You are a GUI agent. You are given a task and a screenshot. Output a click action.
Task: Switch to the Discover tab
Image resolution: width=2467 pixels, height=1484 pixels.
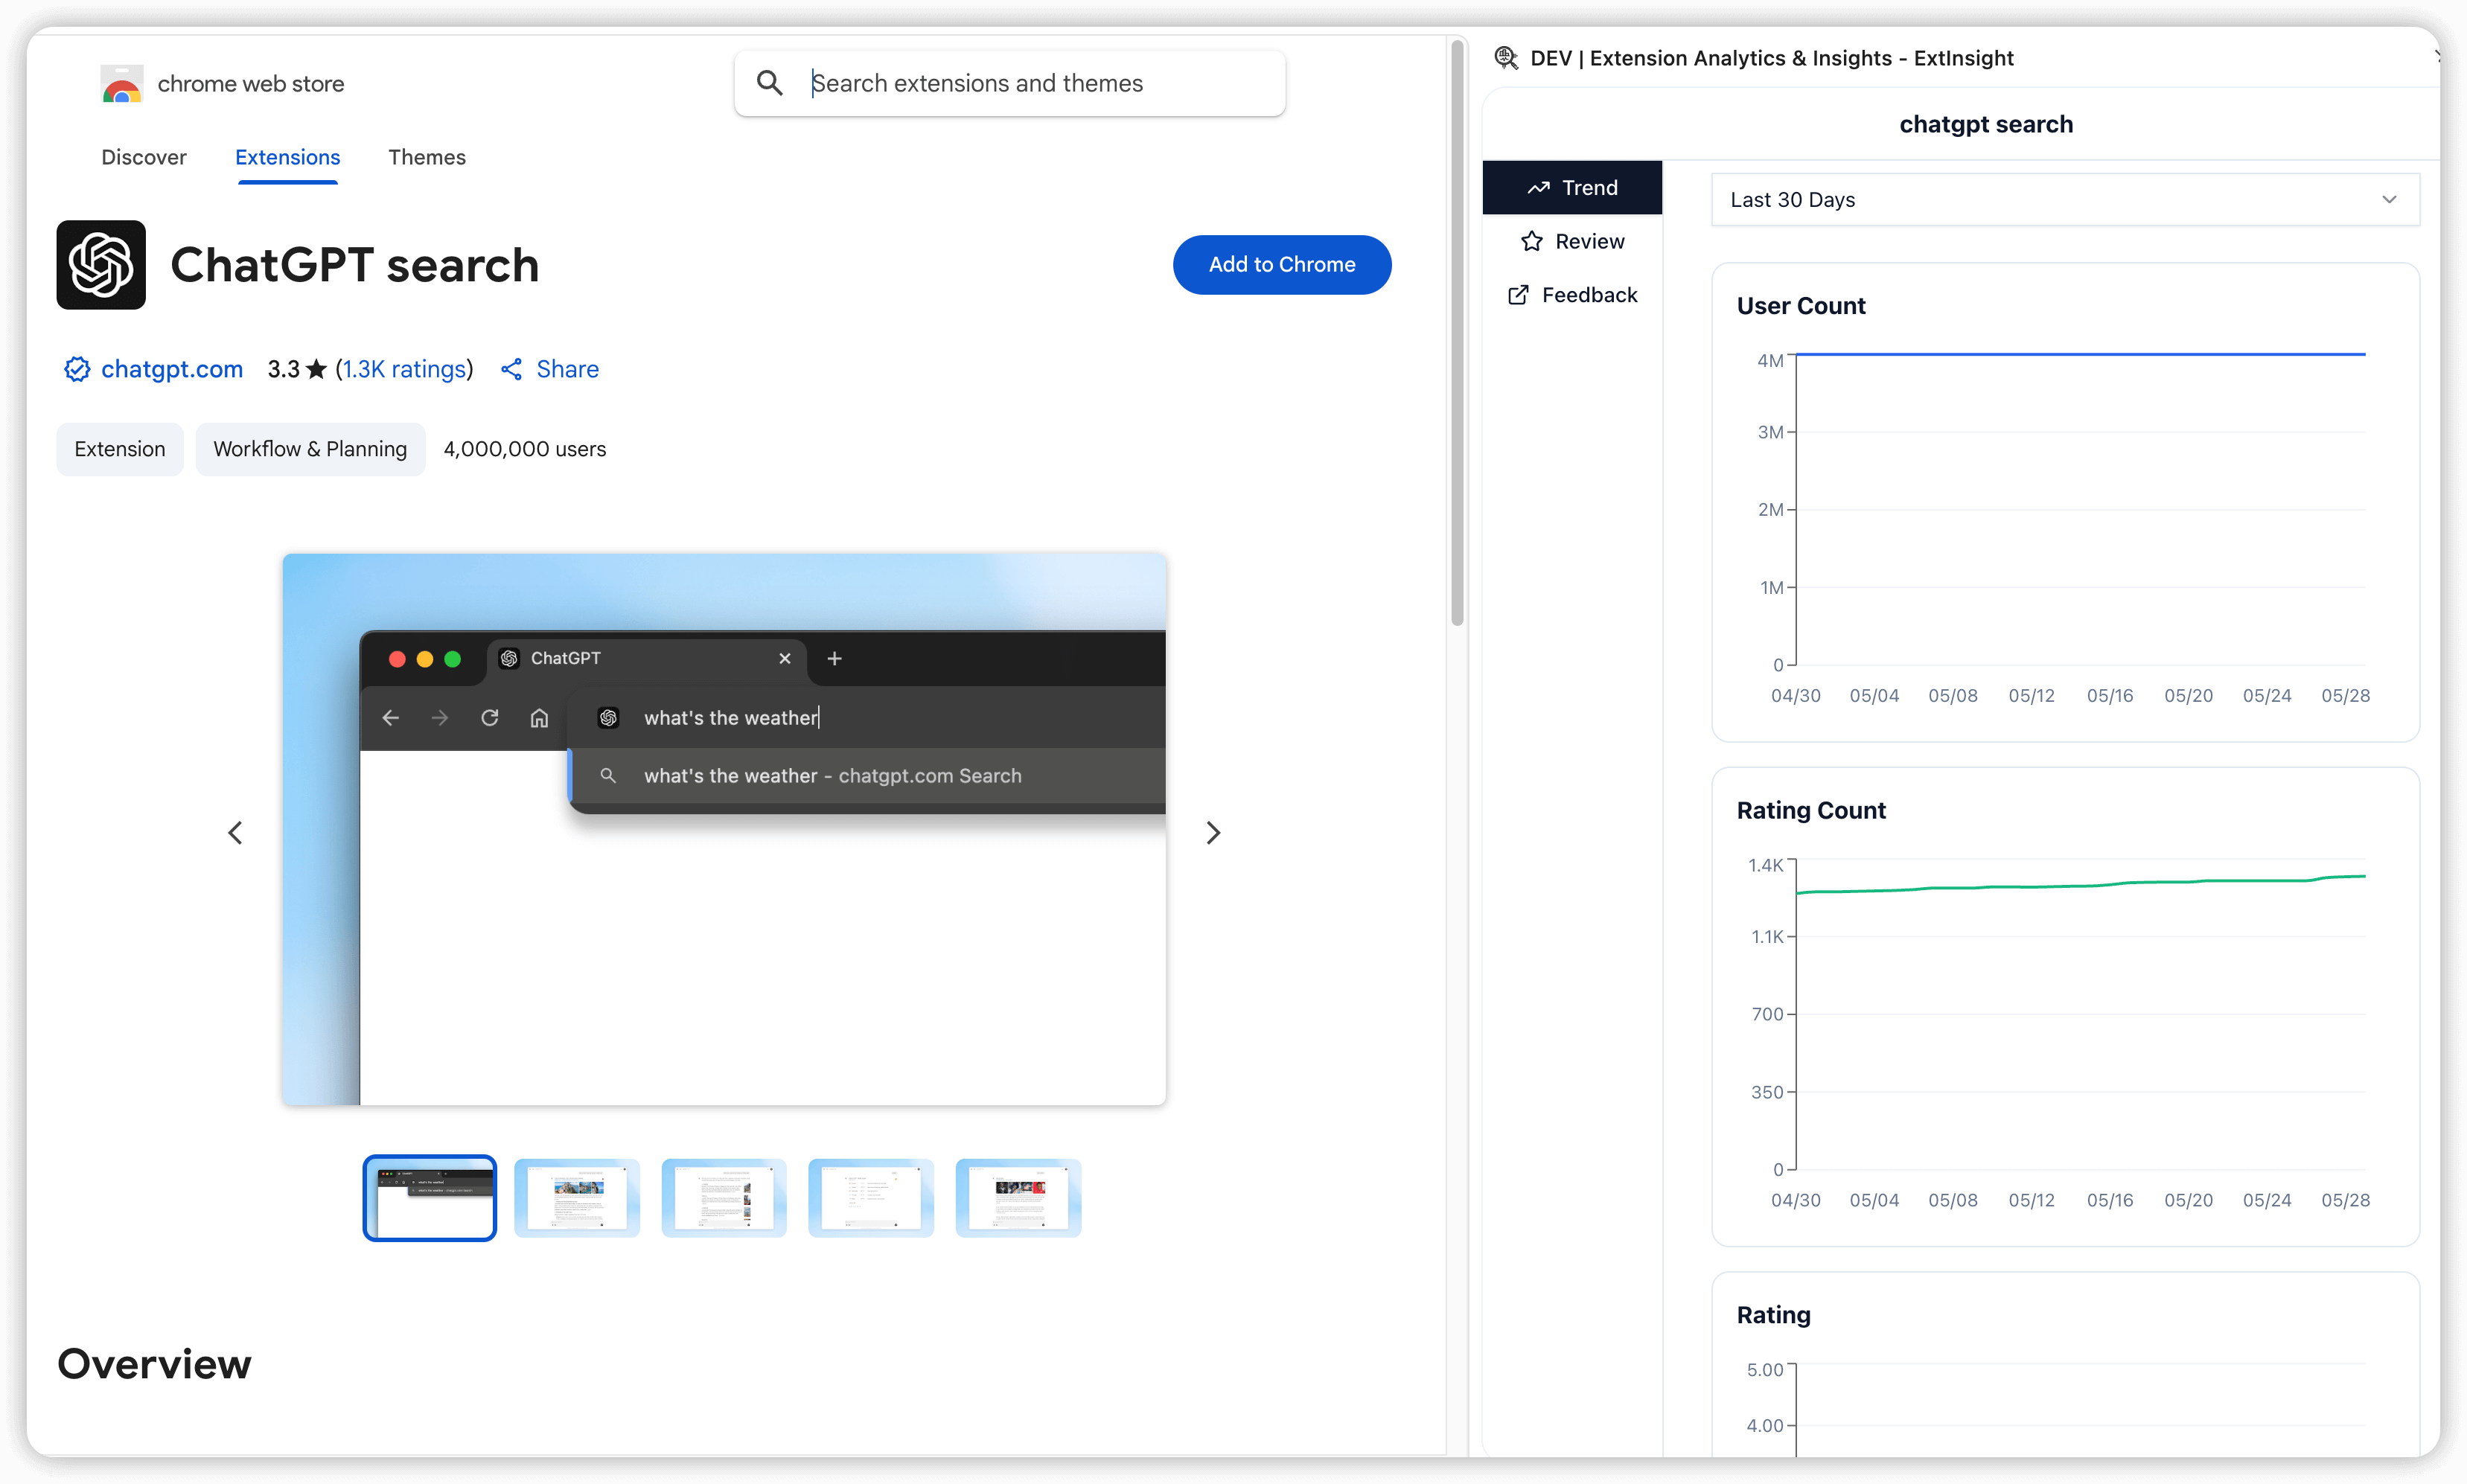(x=143, y=157)
